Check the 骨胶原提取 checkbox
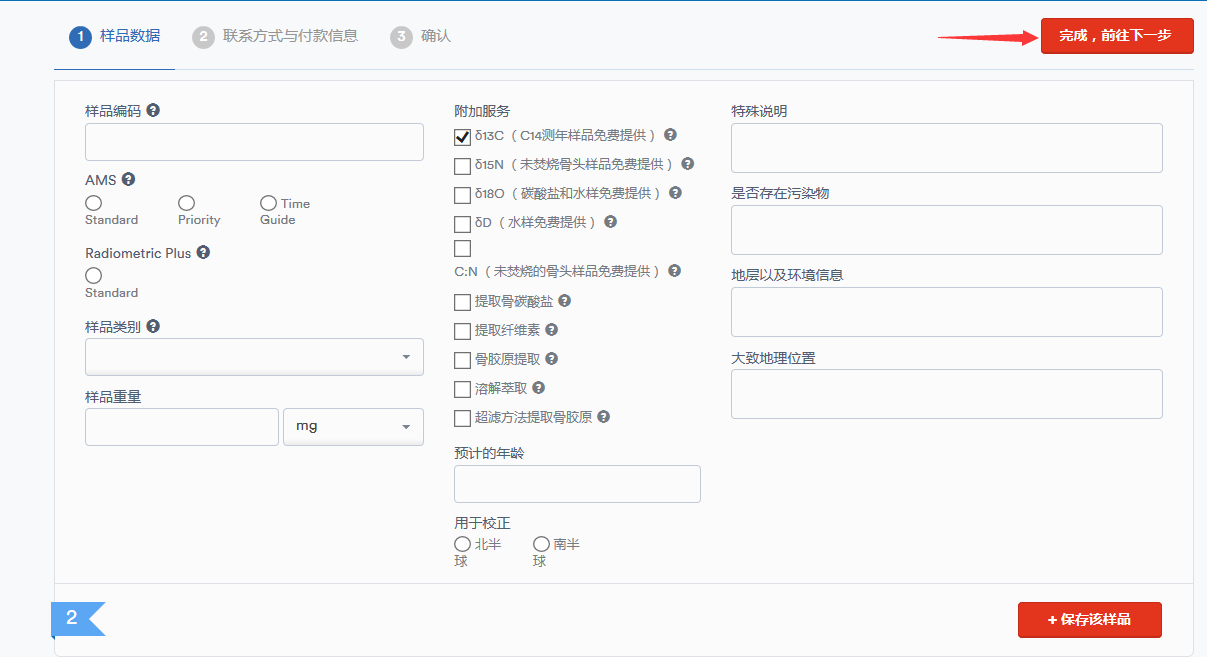 (462, 360)
